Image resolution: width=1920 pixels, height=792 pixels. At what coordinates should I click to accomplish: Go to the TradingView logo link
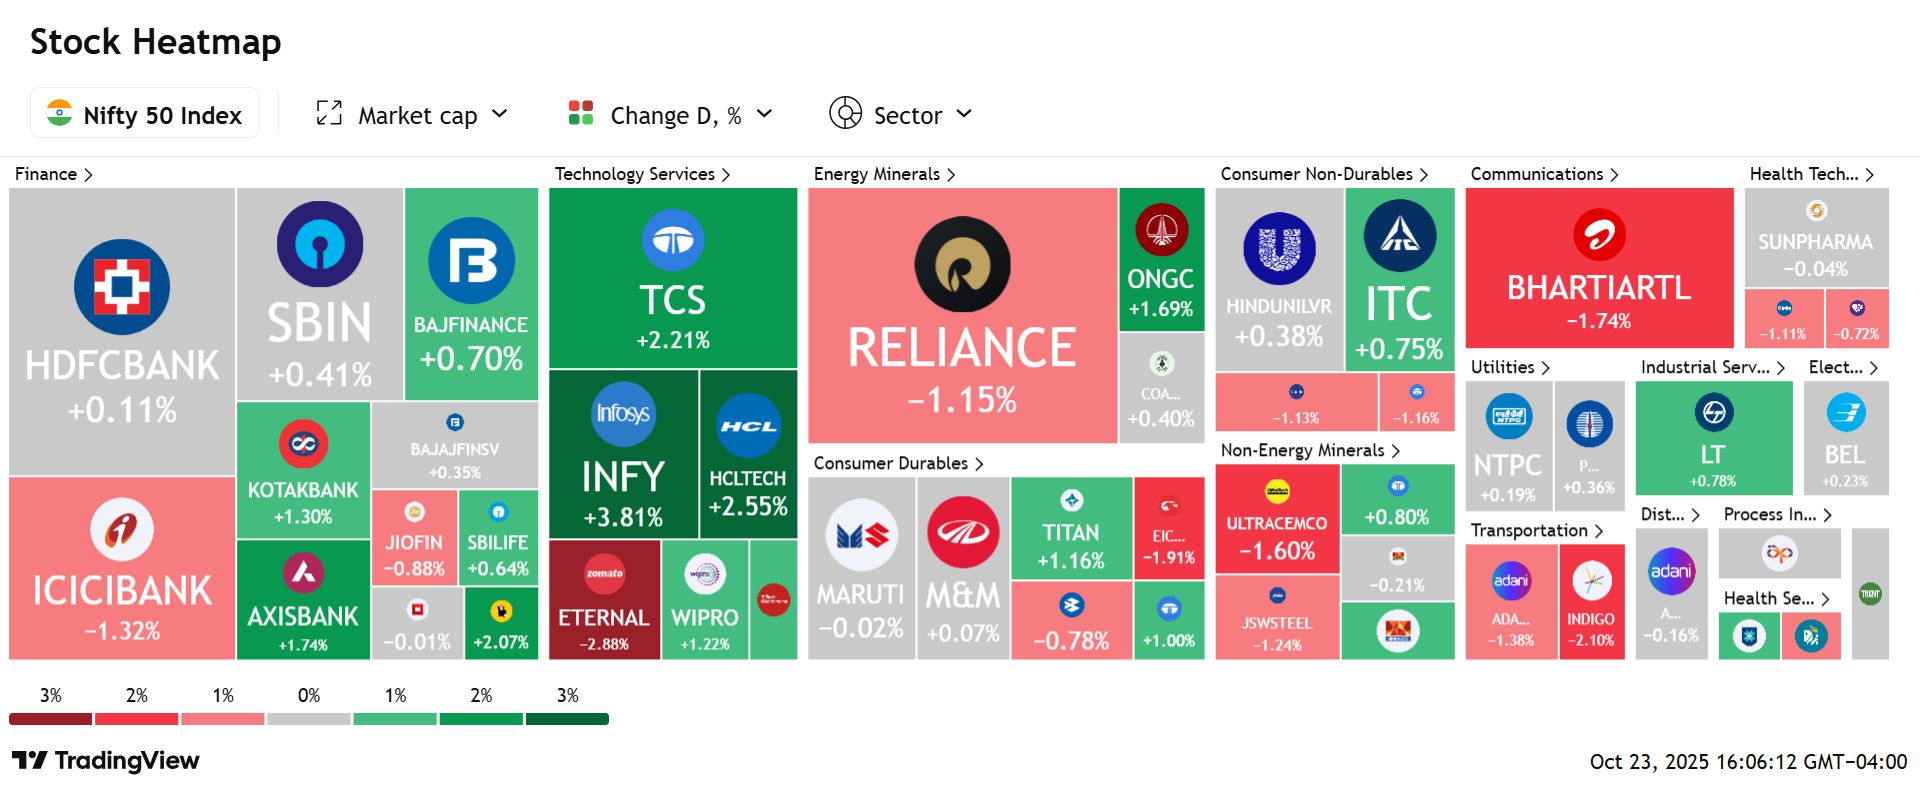click(106, 761)
